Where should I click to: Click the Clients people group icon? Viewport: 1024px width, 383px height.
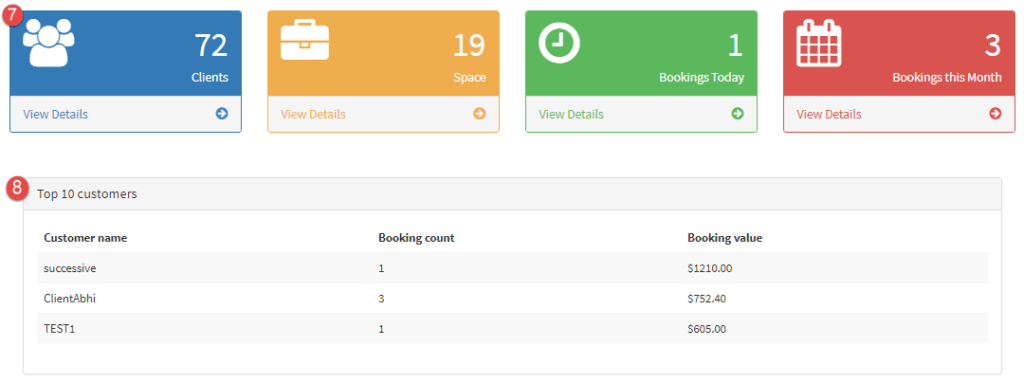pyautogui.click(x=48, y=42)
